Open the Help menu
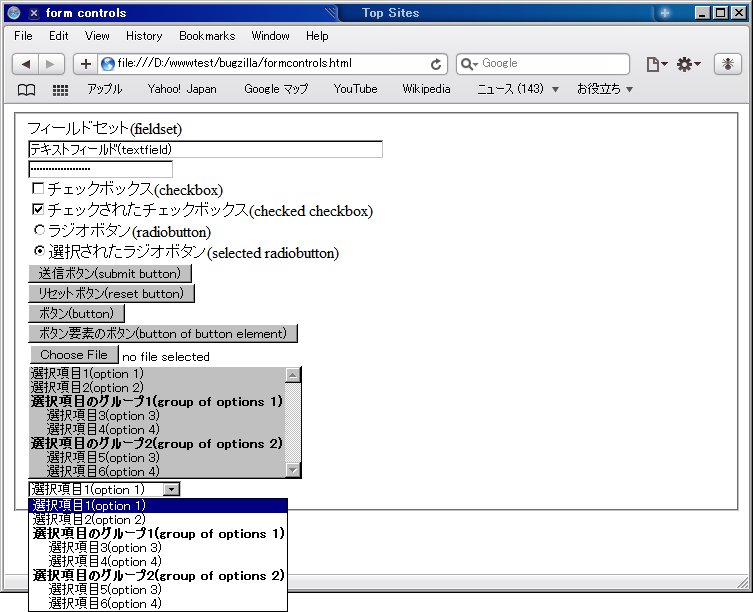This screenshot has height=612, width=753. [317, 36]
